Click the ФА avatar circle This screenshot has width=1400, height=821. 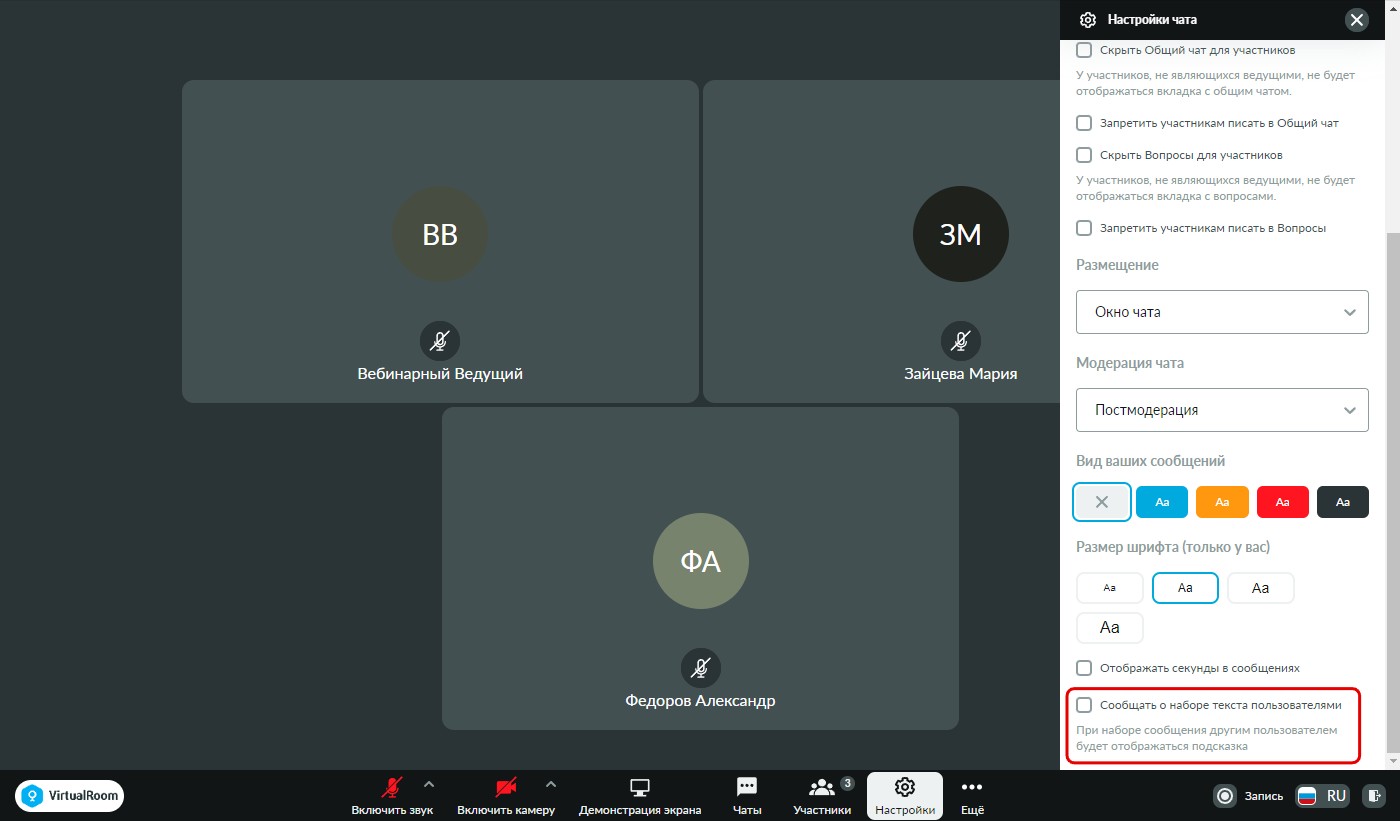701,561
